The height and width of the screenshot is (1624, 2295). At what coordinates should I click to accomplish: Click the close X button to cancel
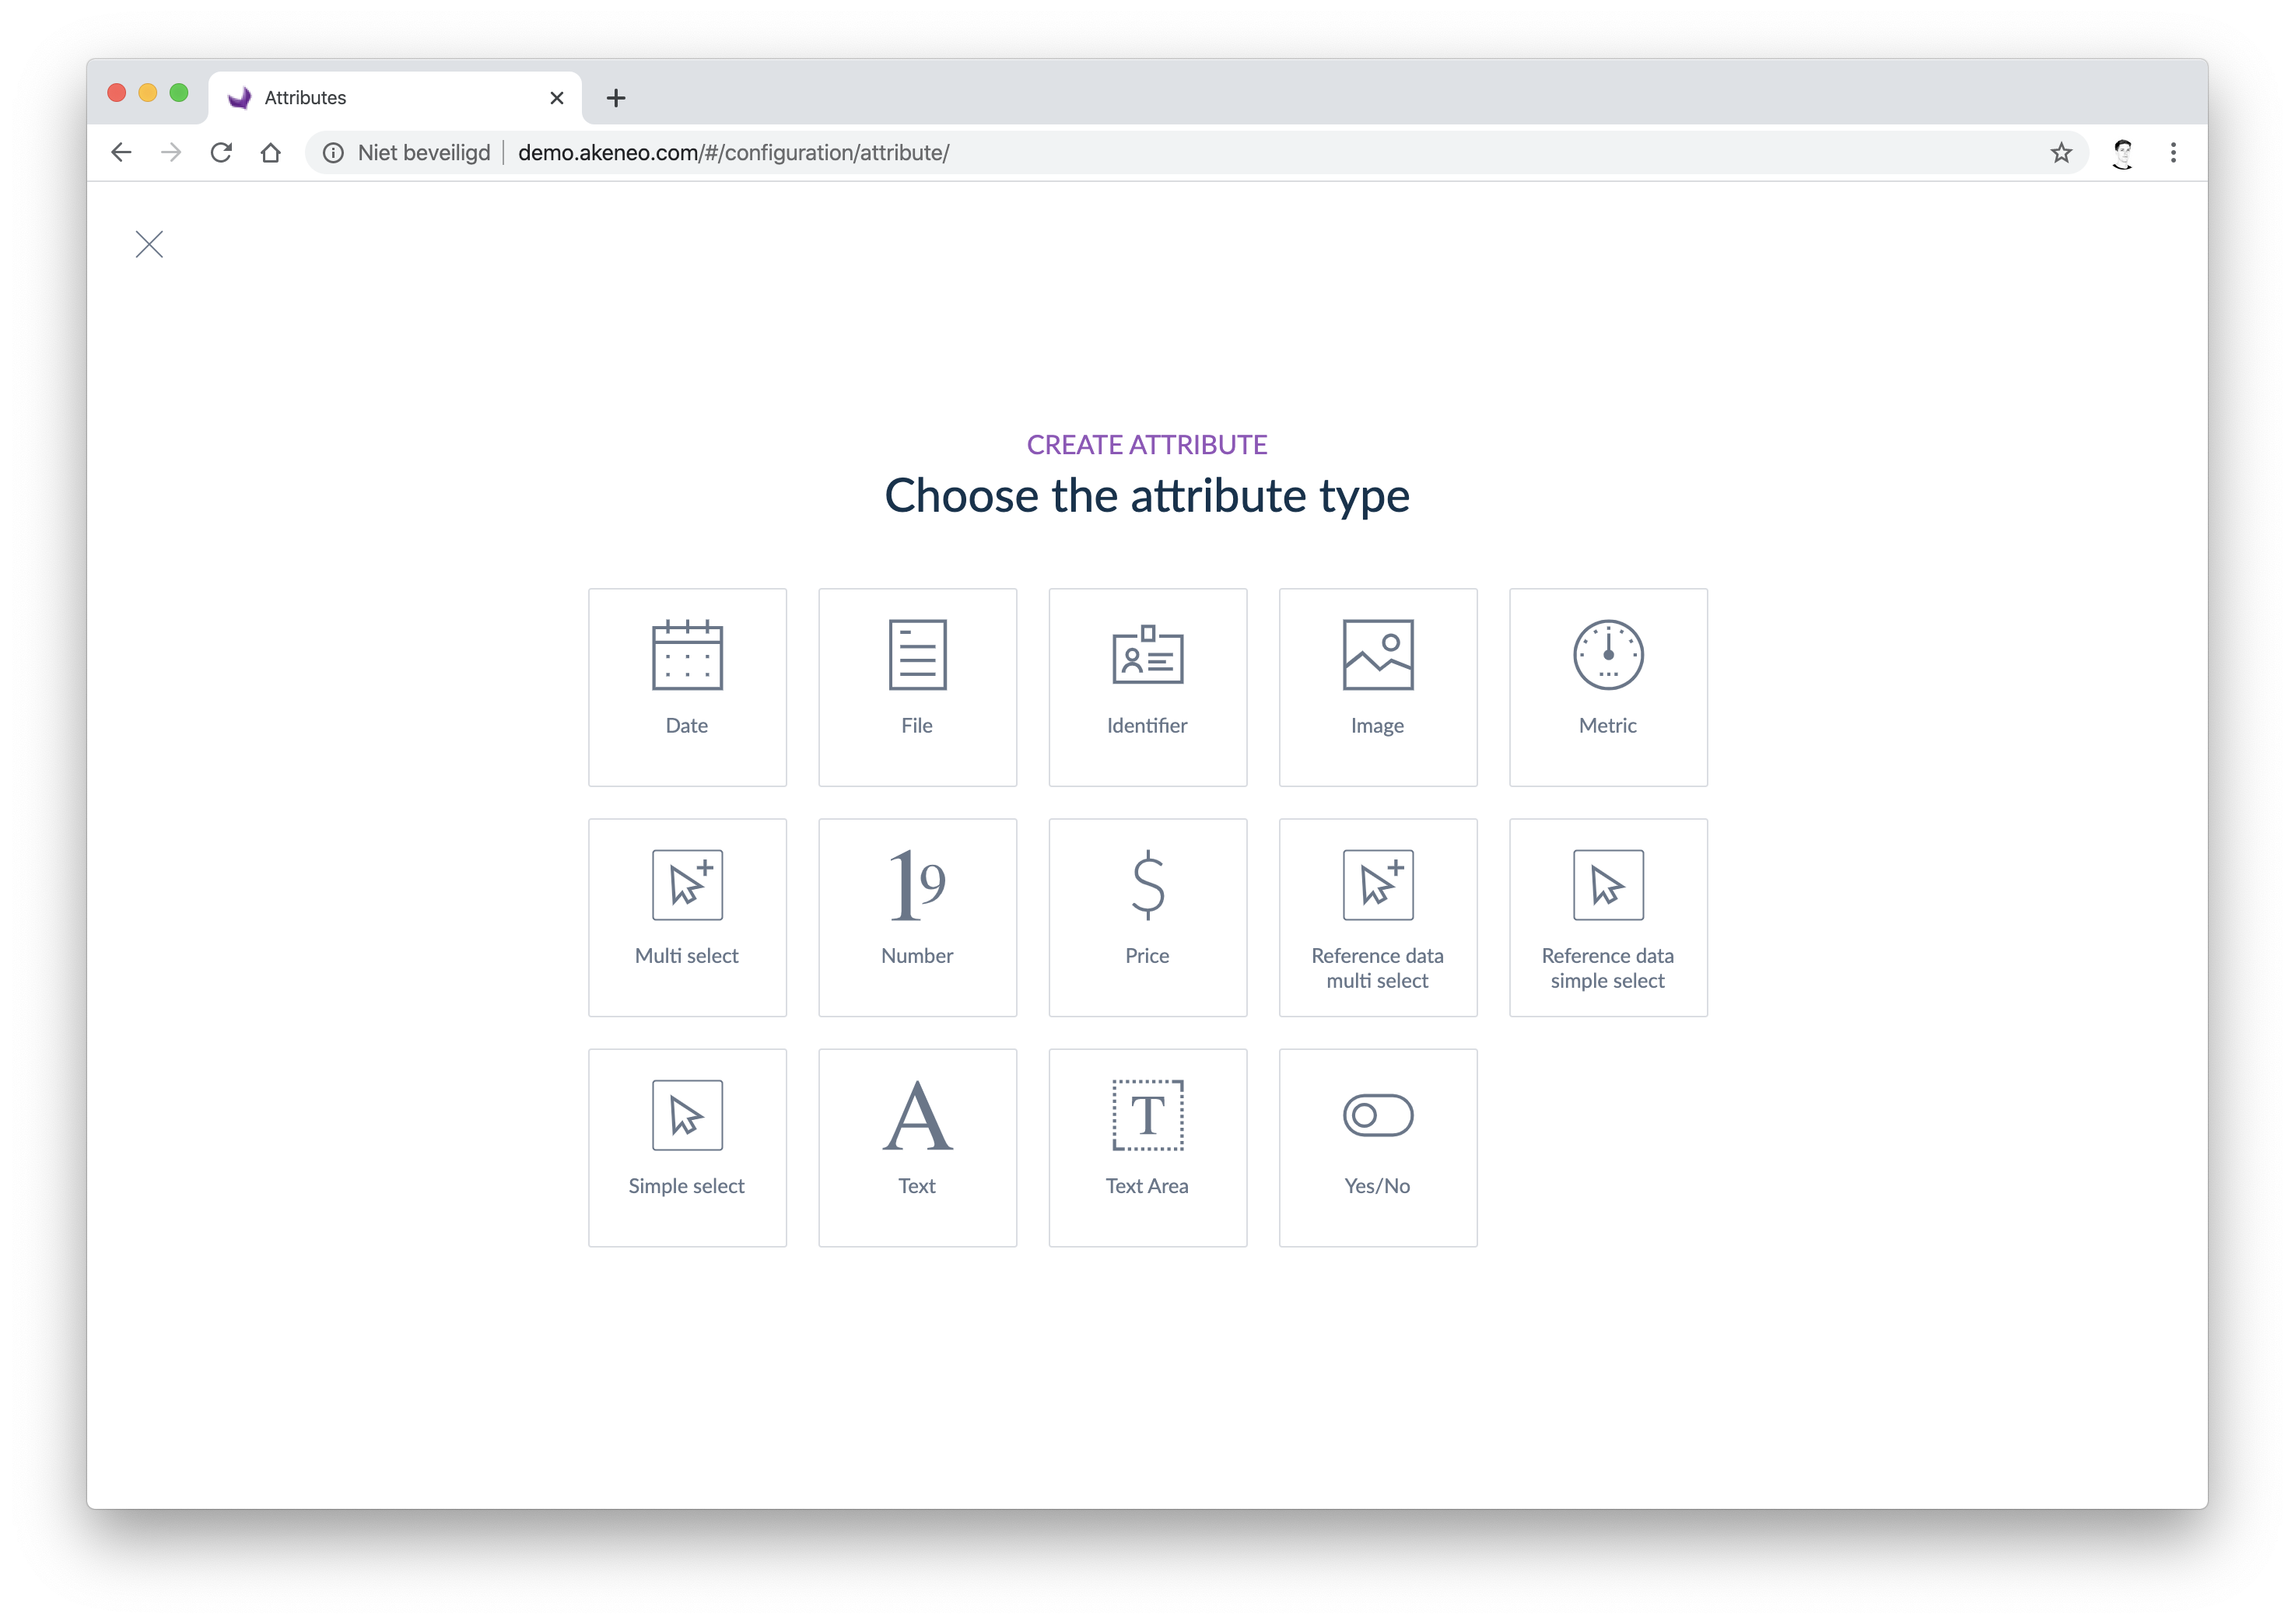pos(149,244)
